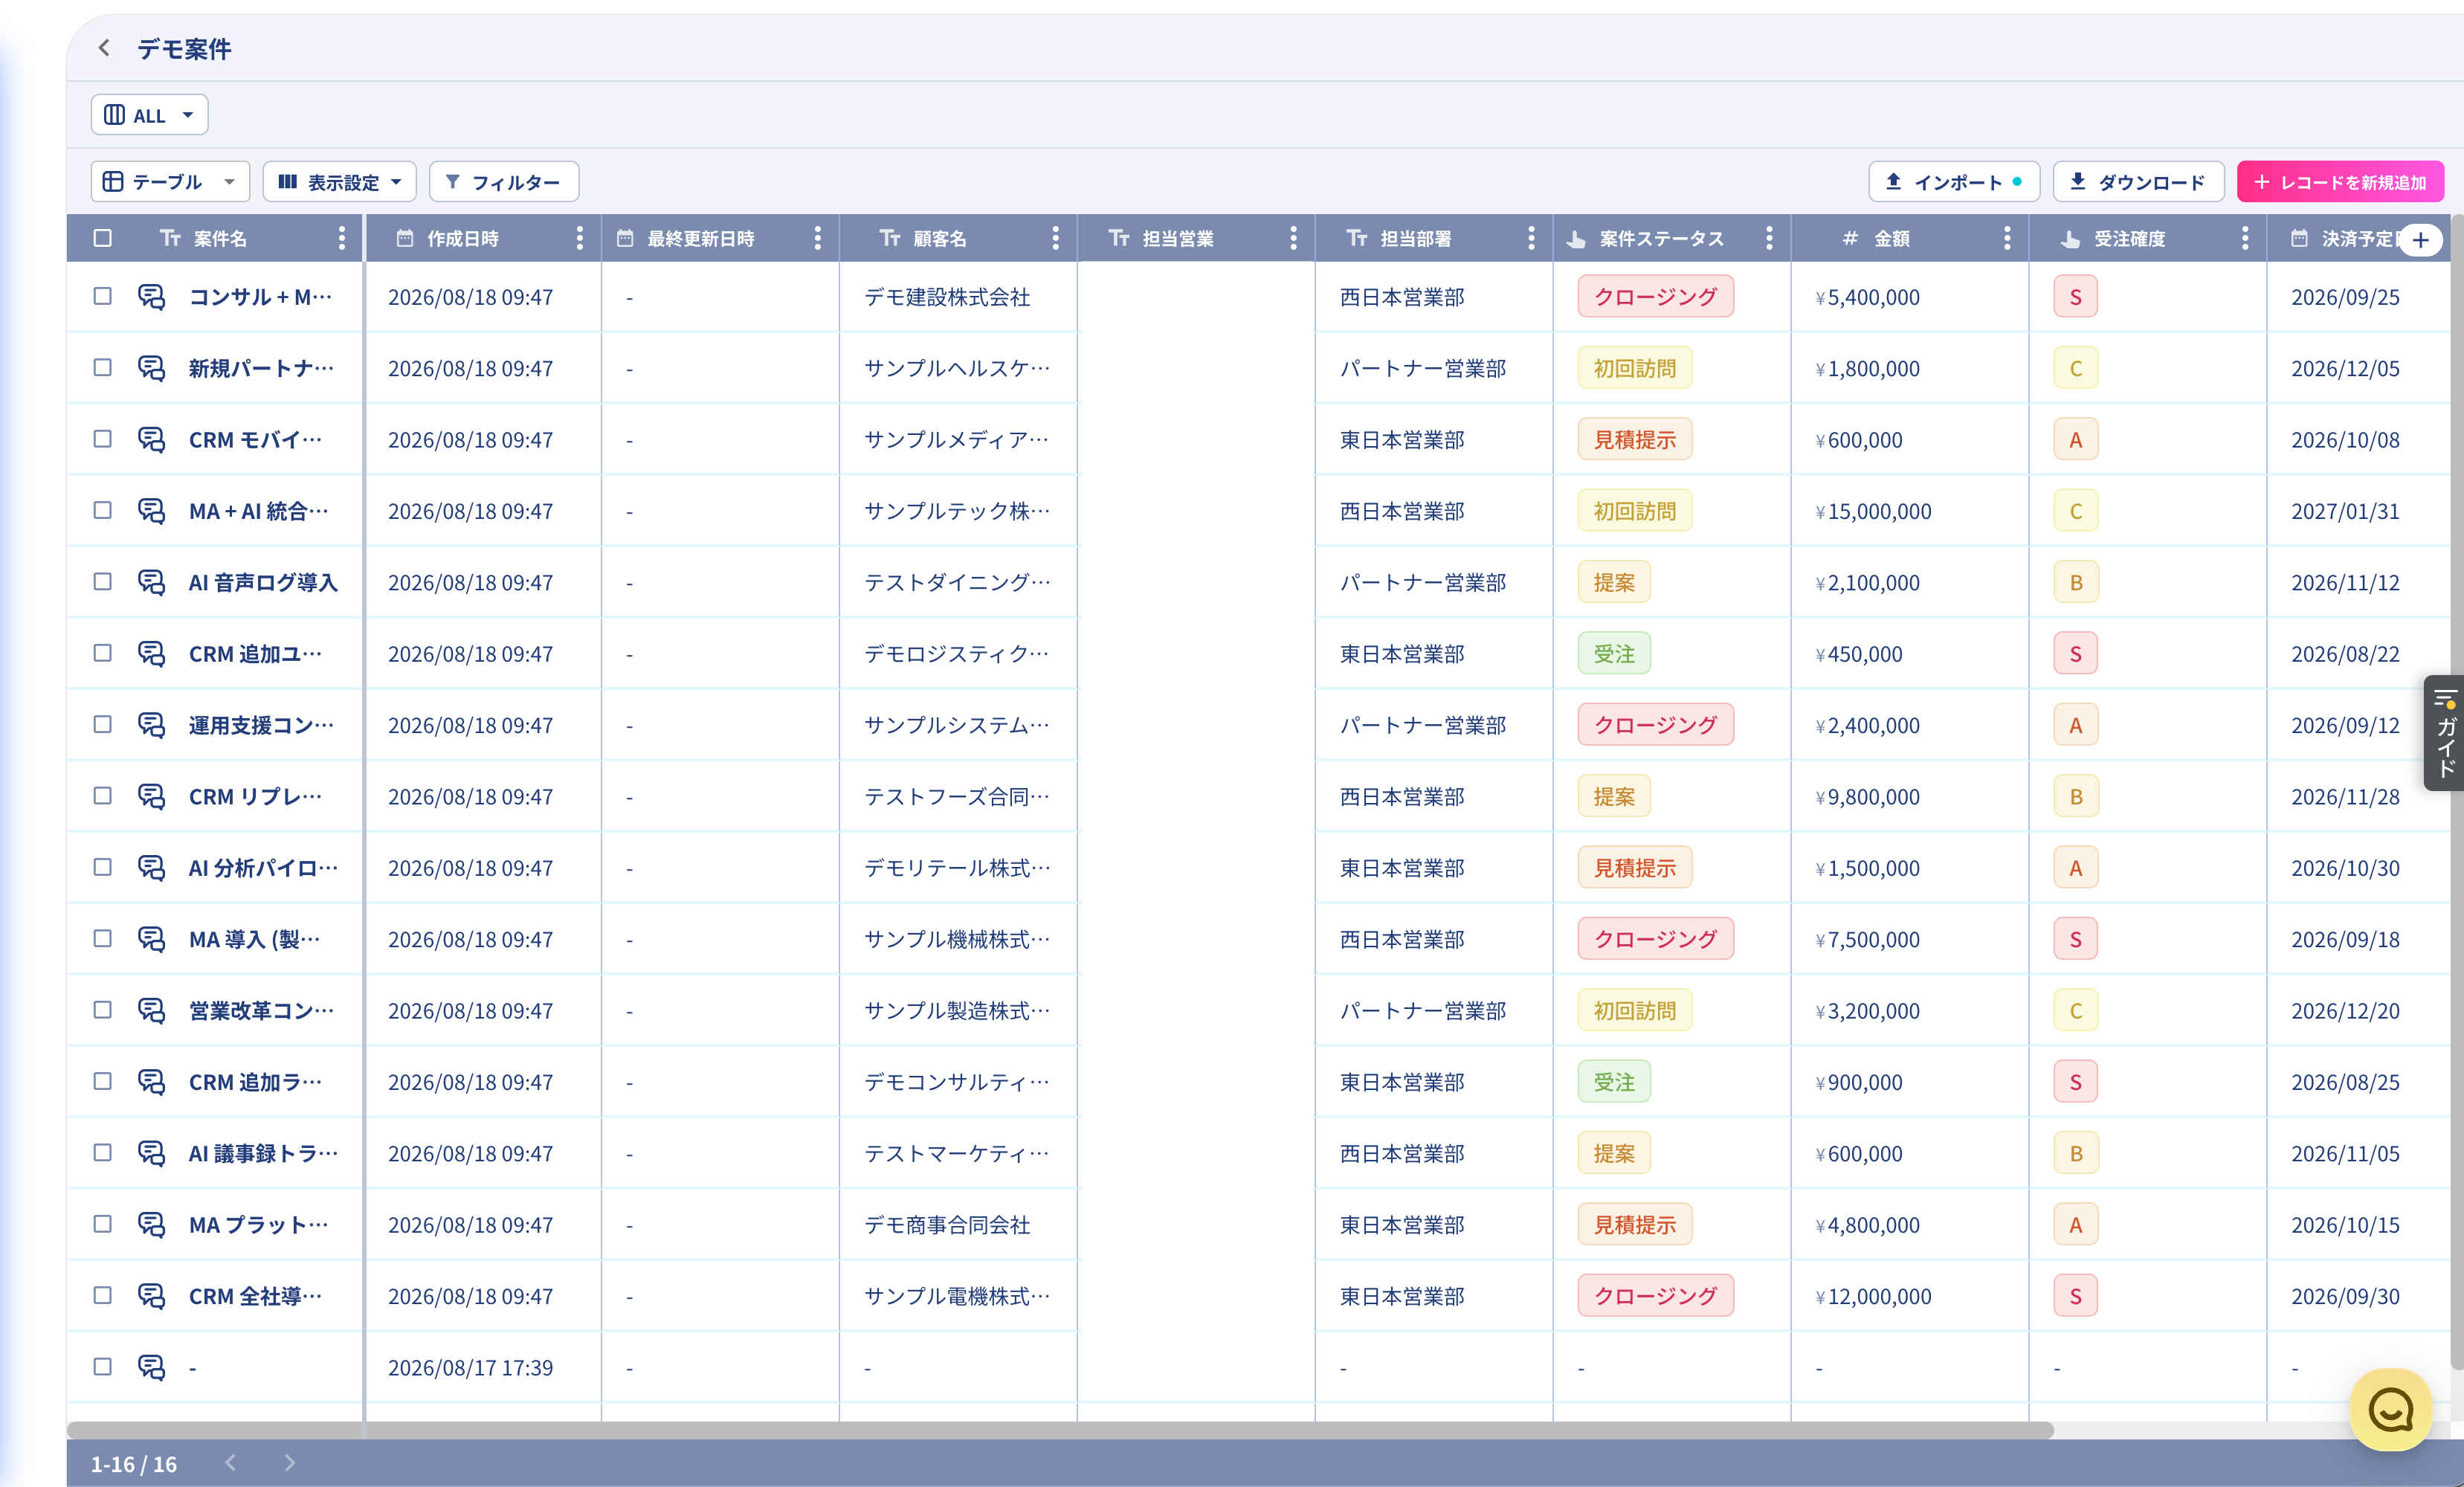Select クロージング status in デモ建設株式会社 row
The image size is (2464, 1487).
[x=1656, y=297]
